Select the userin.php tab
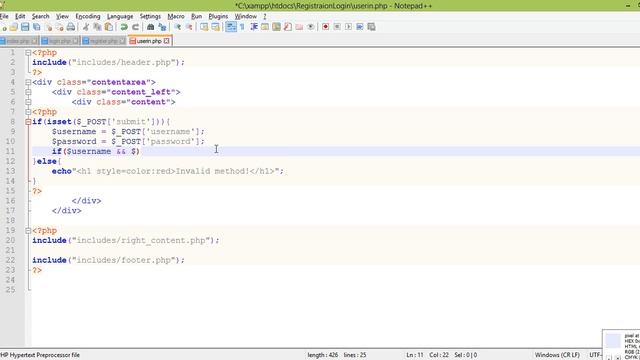Viewport: 640px width, 360px height. [x=149, y=41]
